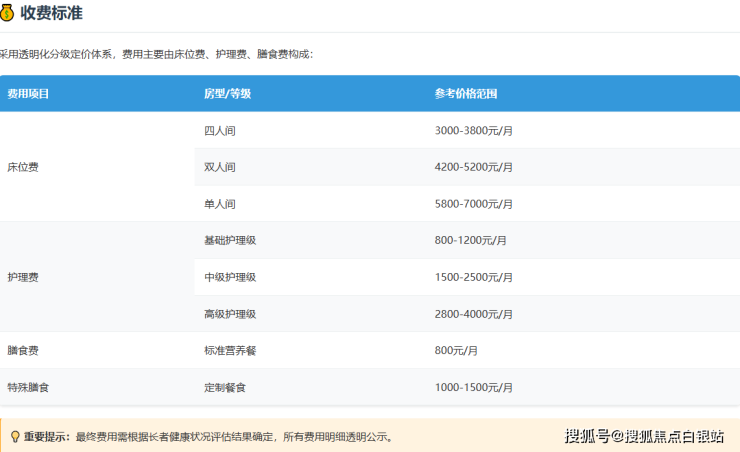Screen dimensions: 740x452
Task: Click the 参考价格范围 column header
Action: click(x=466, y=94)
